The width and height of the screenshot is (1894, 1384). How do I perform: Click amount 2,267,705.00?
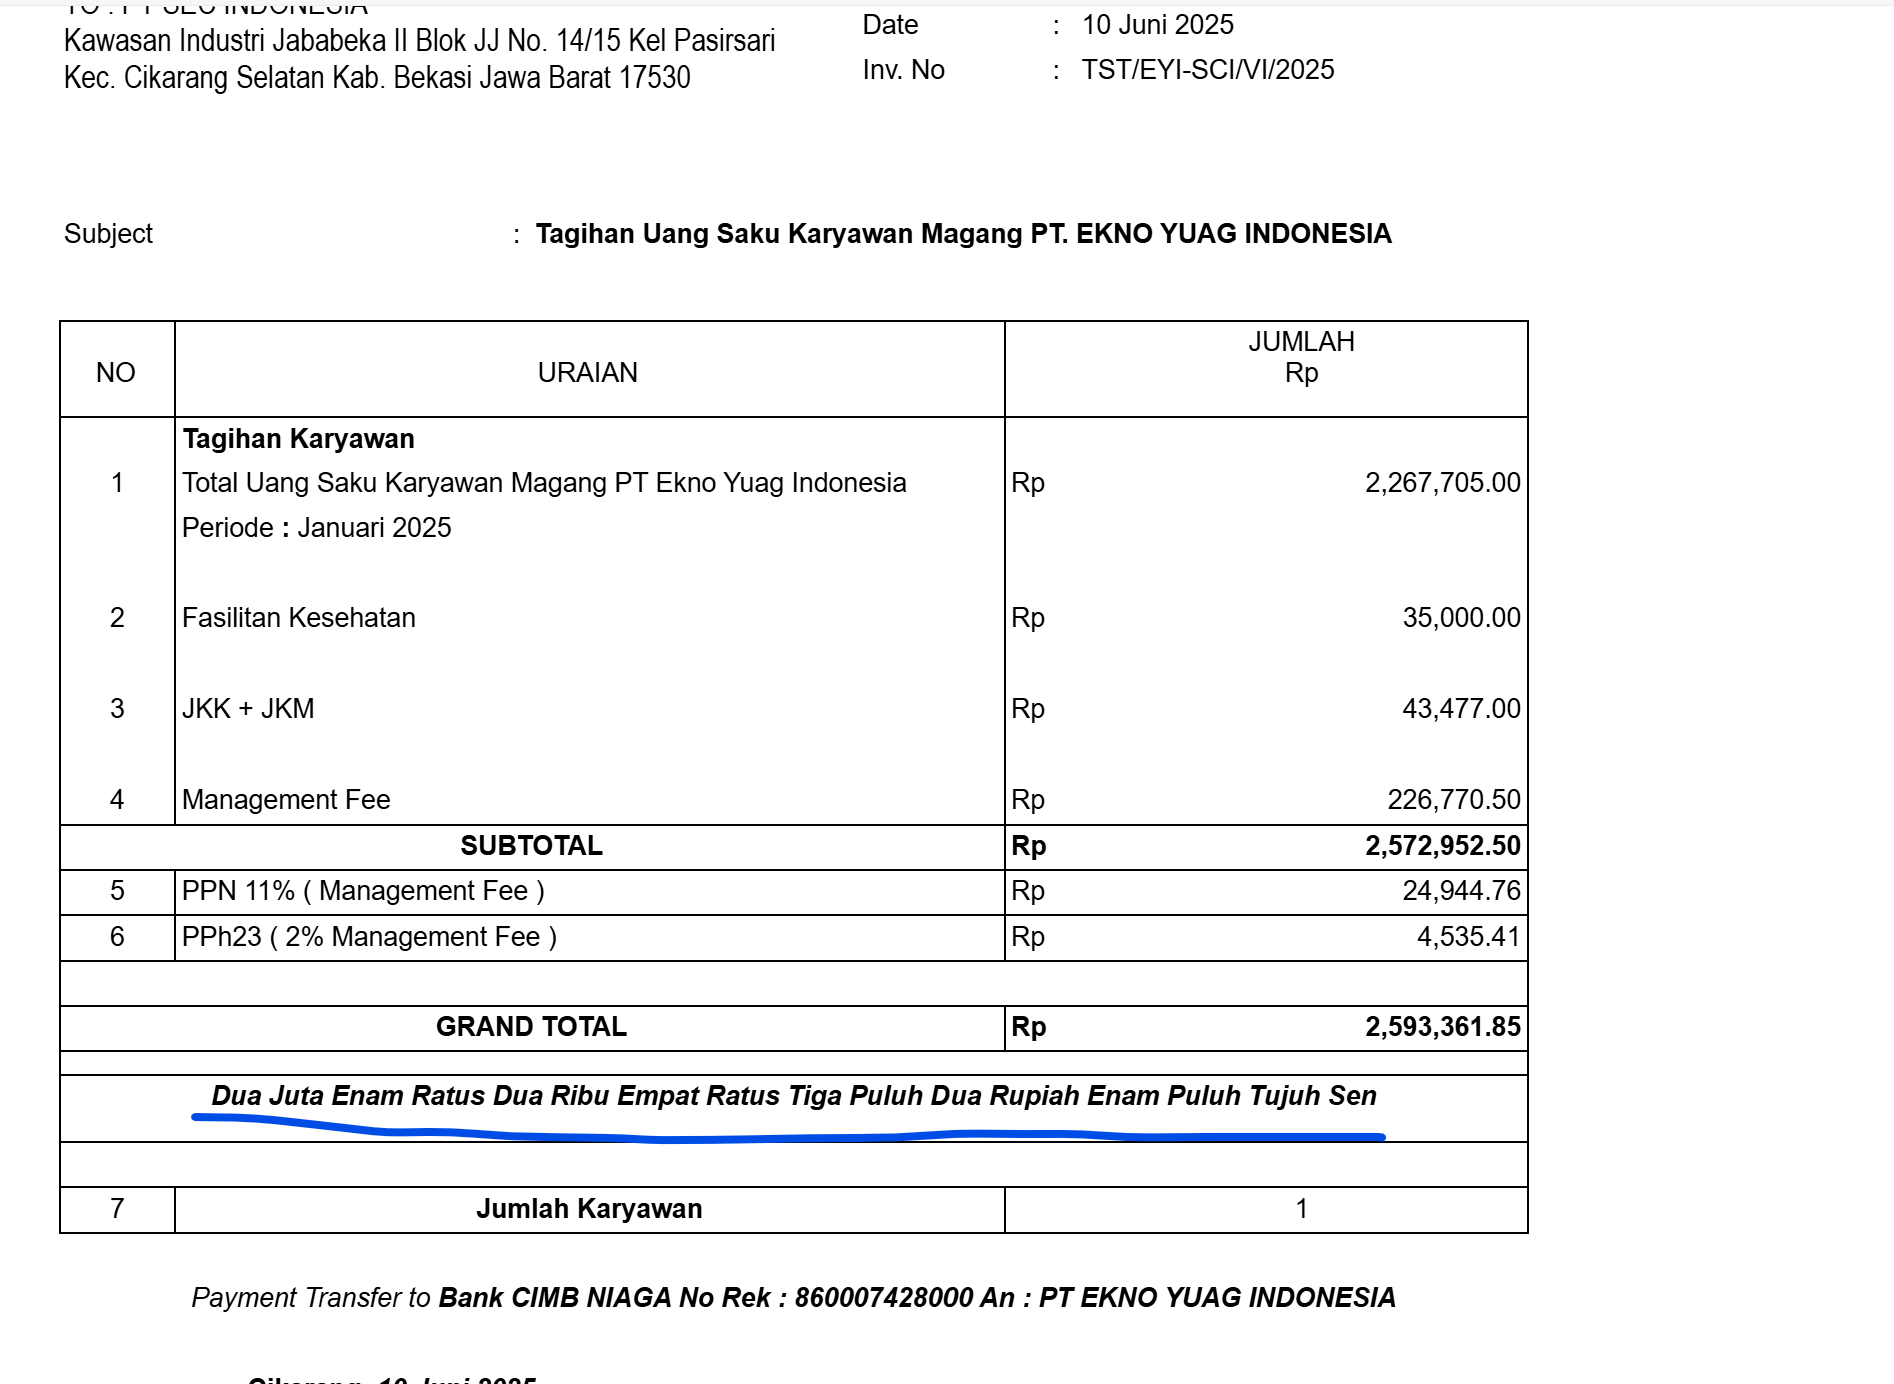(1442, 483)
